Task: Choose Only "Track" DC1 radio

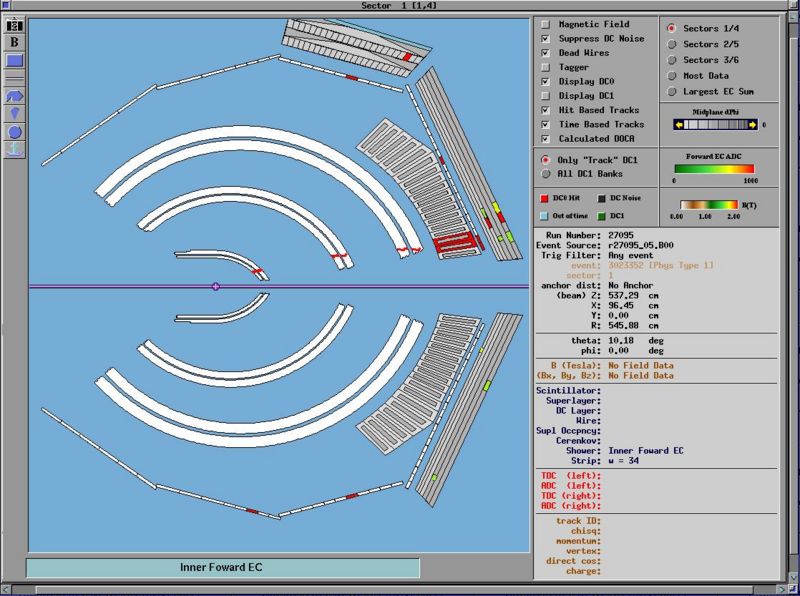Action: pyautogui.click(x=545, y=160)
